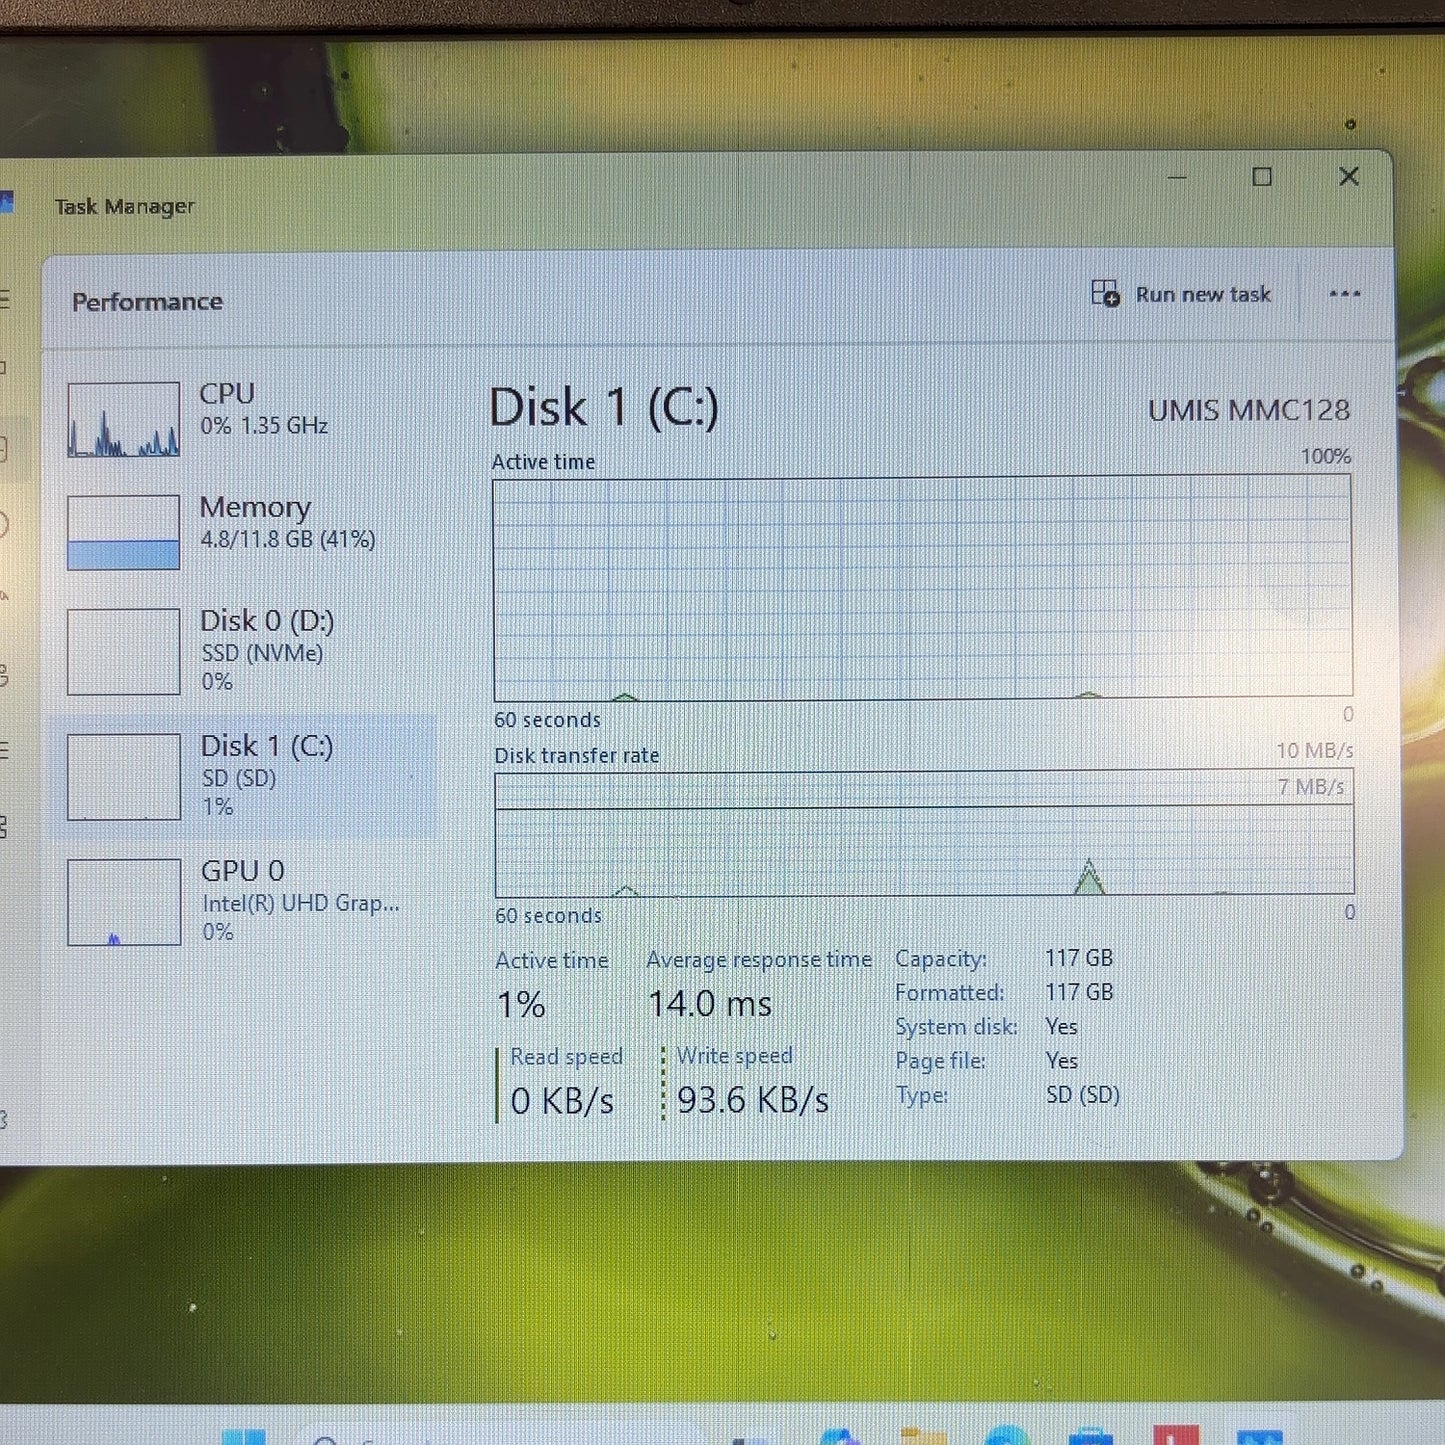
Task: Open the Windows Start button on taskbar
Action: point(243,1437)
